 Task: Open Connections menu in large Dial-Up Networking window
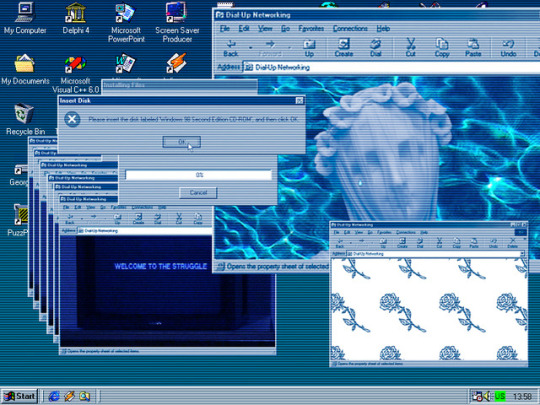[350, 29]
